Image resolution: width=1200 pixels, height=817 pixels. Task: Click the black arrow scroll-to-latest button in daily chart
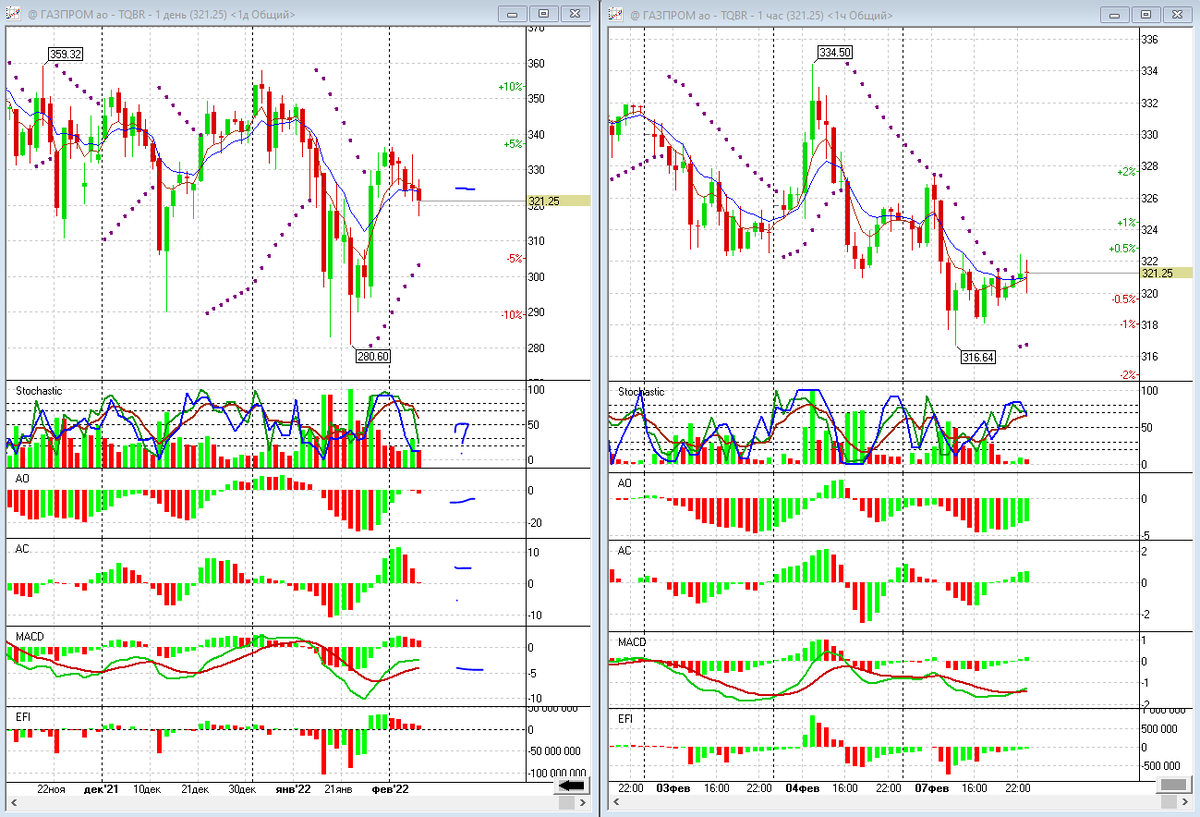click(x=571, y=787)
